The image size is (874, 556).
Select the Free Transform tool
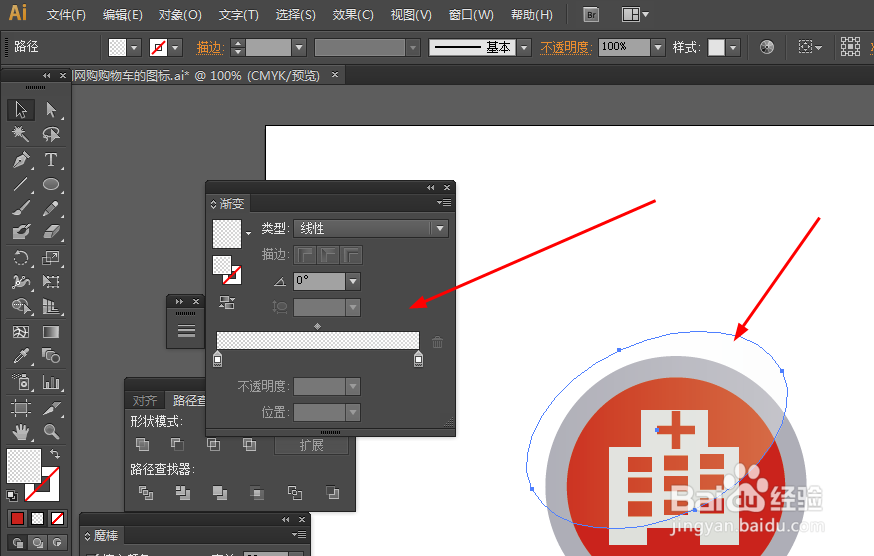51,282
